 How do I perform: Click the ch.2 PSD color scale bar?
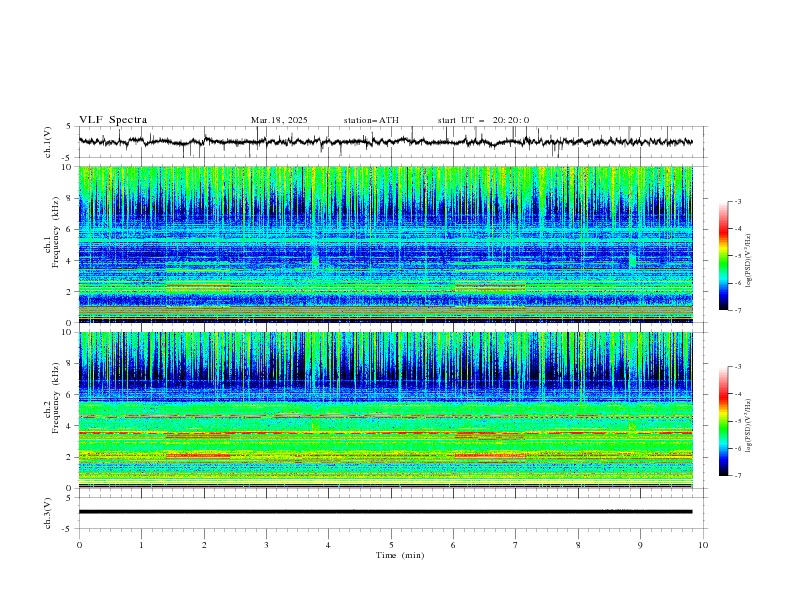click(x=723, y=421)
